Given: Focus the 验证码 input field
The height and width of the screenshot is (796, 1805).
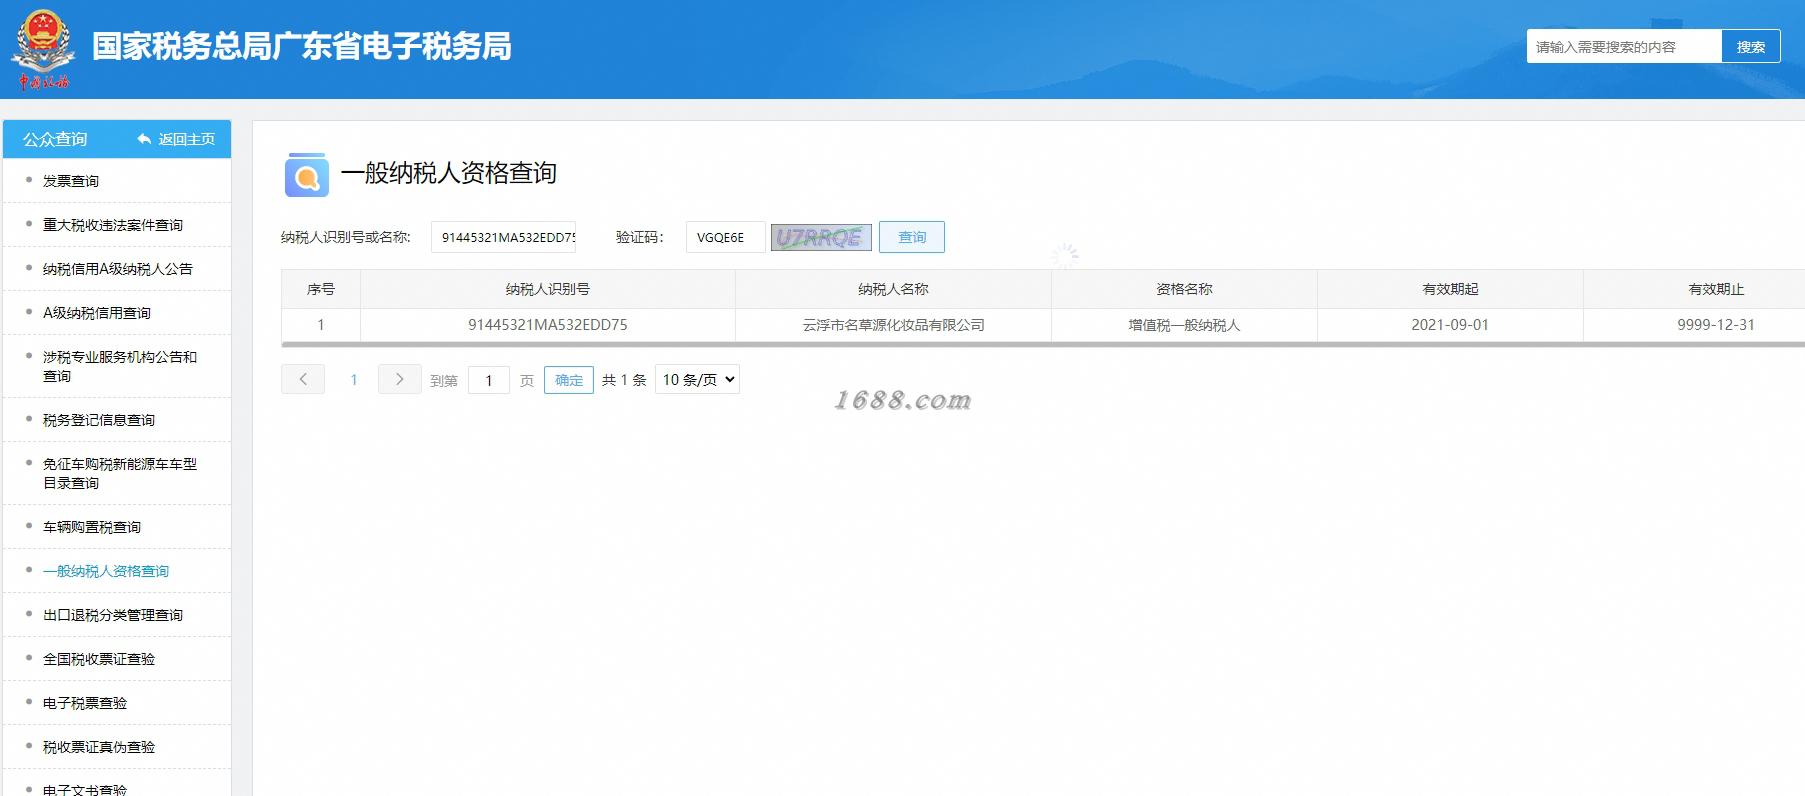Looking at the screenshot, I should 725,237.
